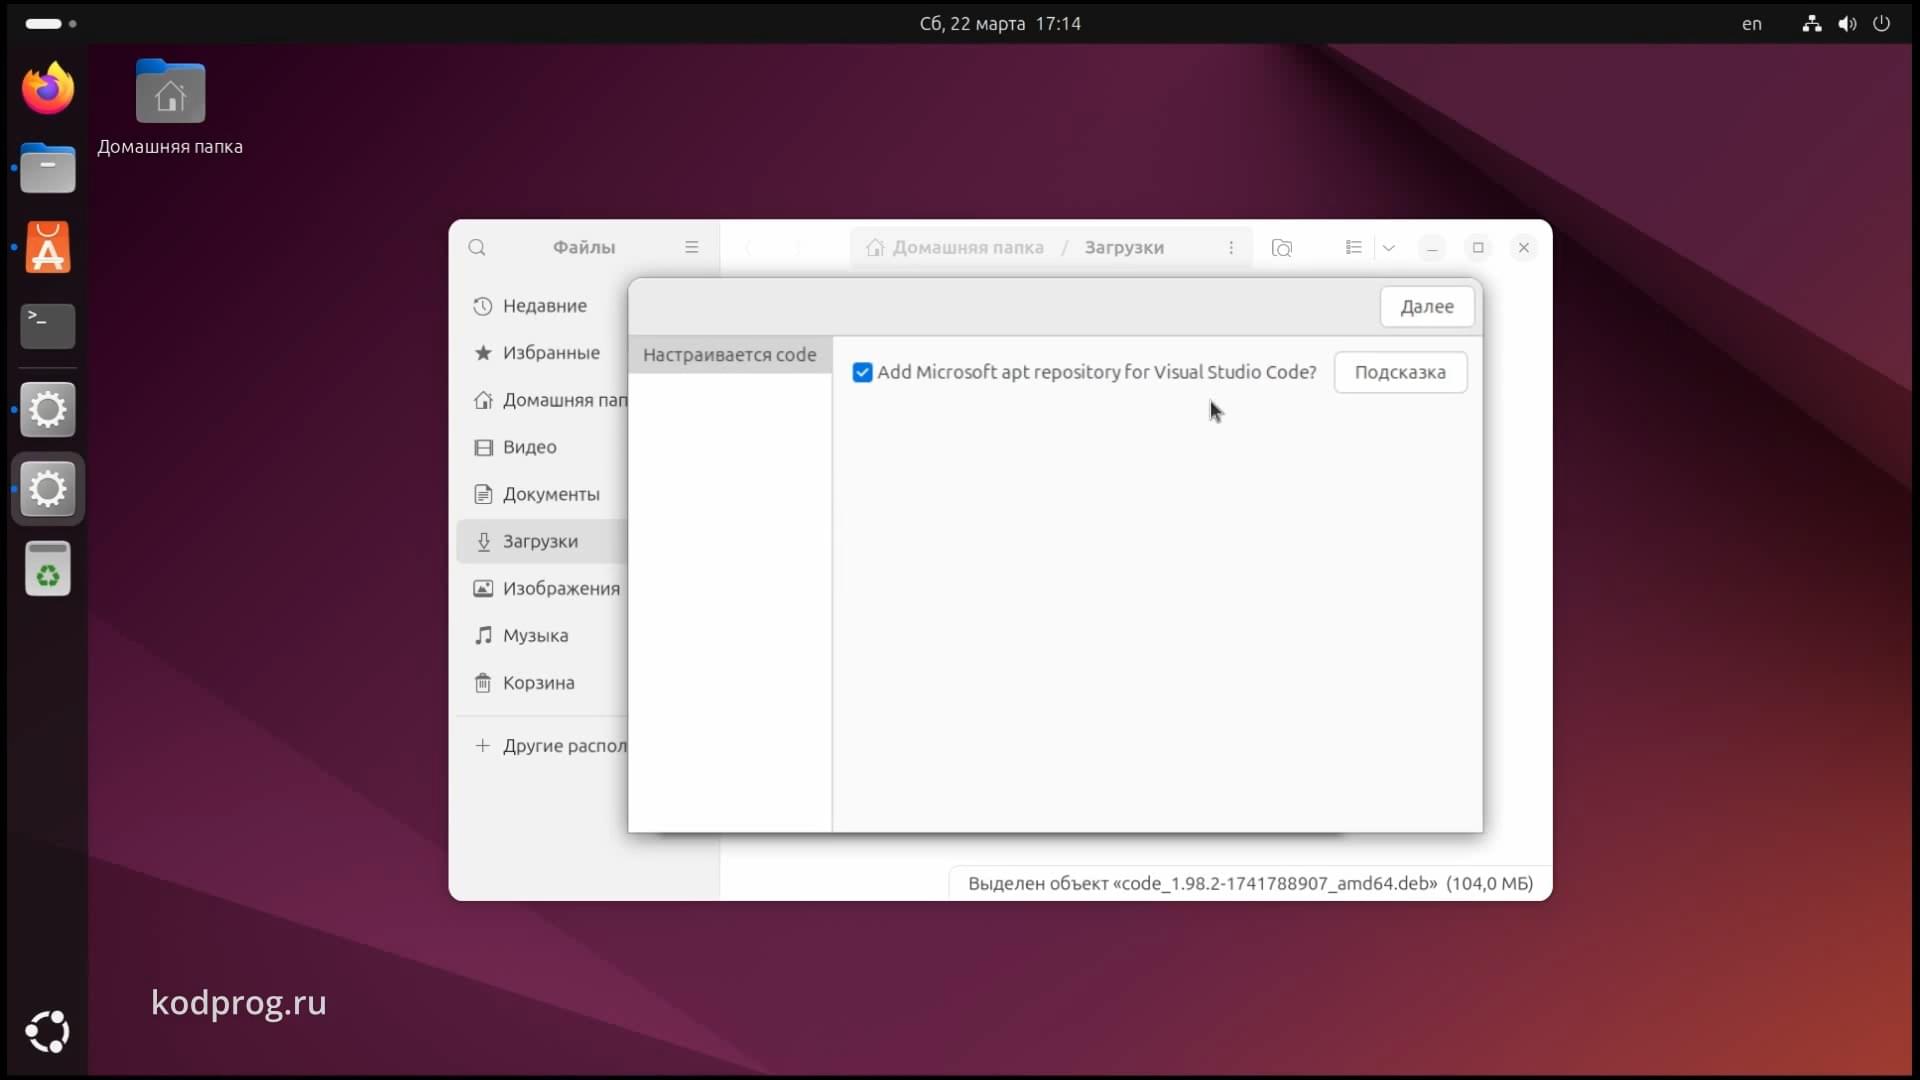Open Документы in Files sidebar
The height and width of the screenshot is (1080, 1920).
[x=541, y=493]
